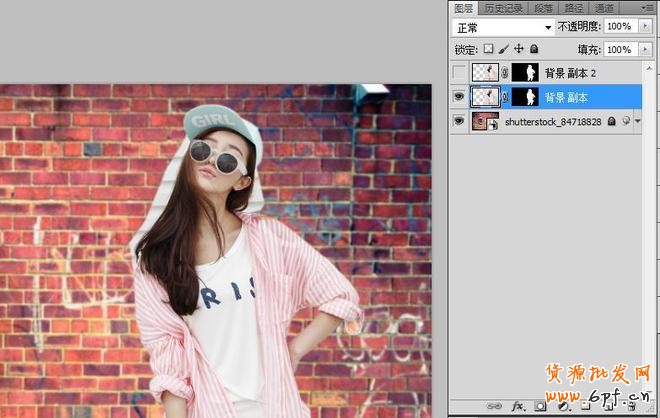Add a layer mask with bottom icon
Viewport: 660px width, 418px height.
tap(540, 406)
